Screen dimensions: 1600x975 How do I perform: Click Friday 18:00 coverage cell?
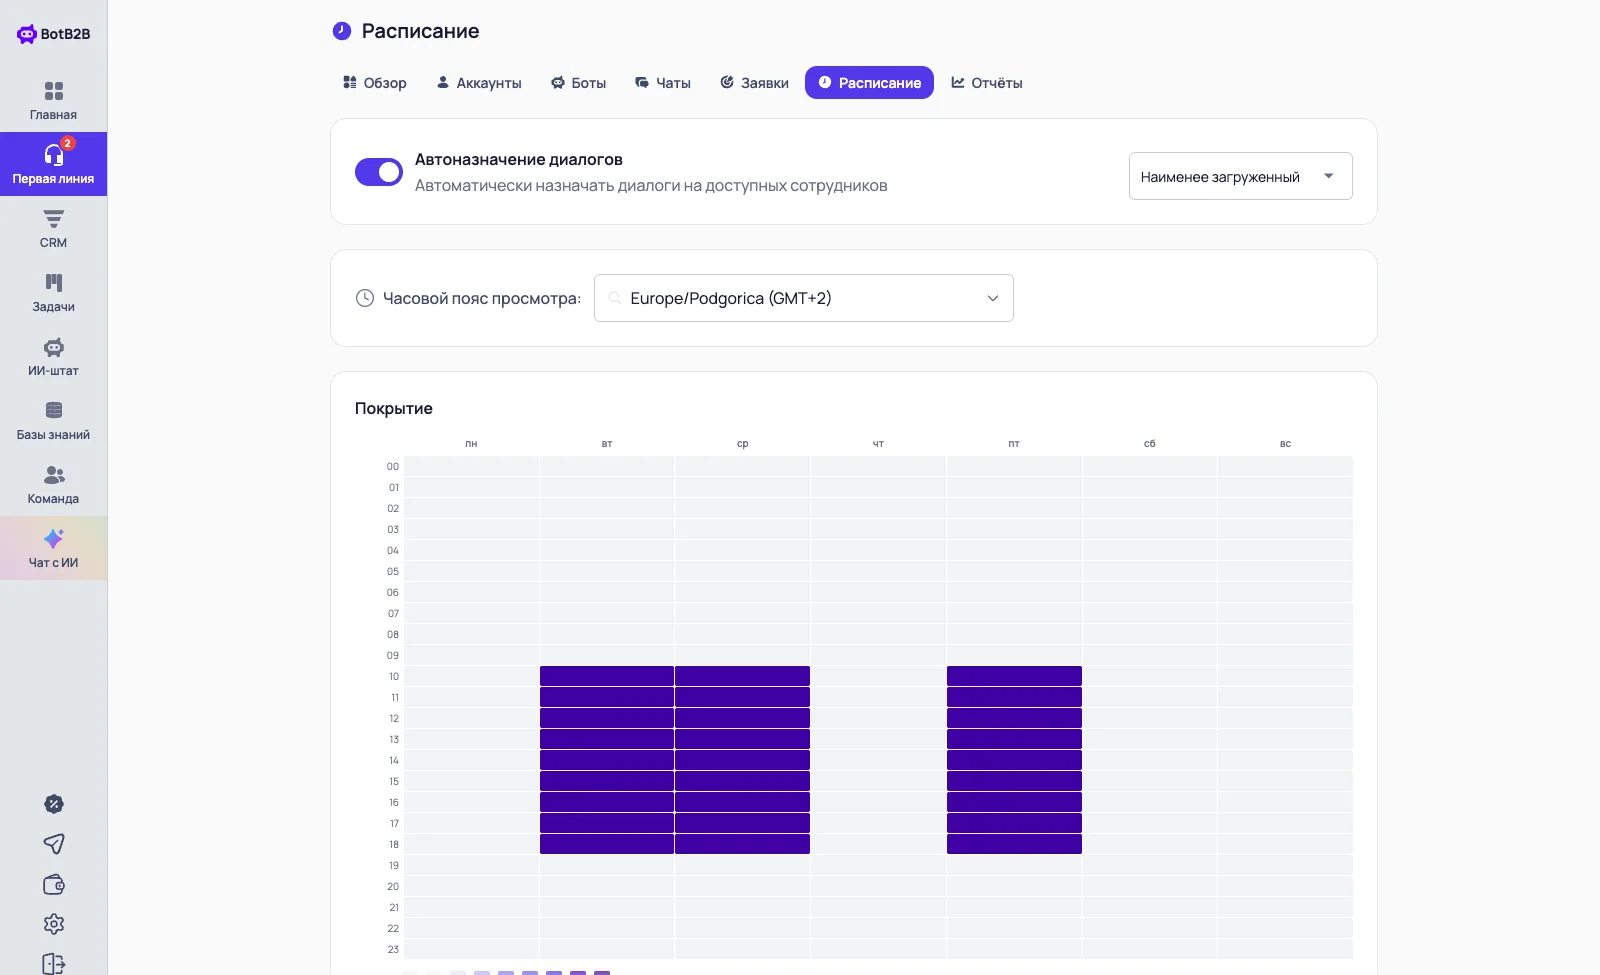tap(1014, 844)
